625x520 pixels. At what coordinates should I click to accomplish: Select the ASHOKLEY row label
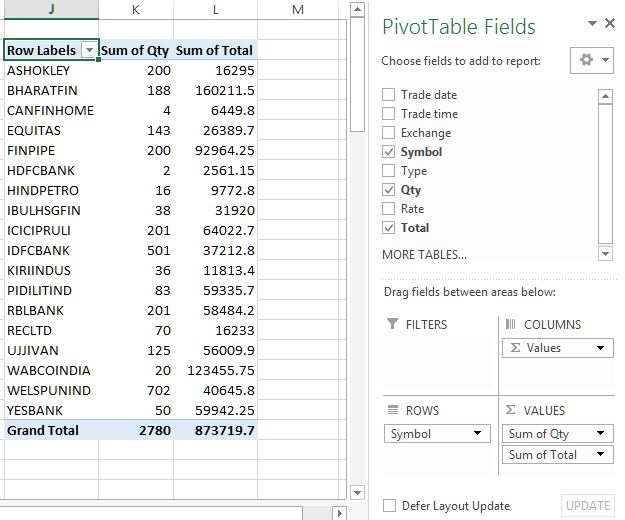[51, 71]
